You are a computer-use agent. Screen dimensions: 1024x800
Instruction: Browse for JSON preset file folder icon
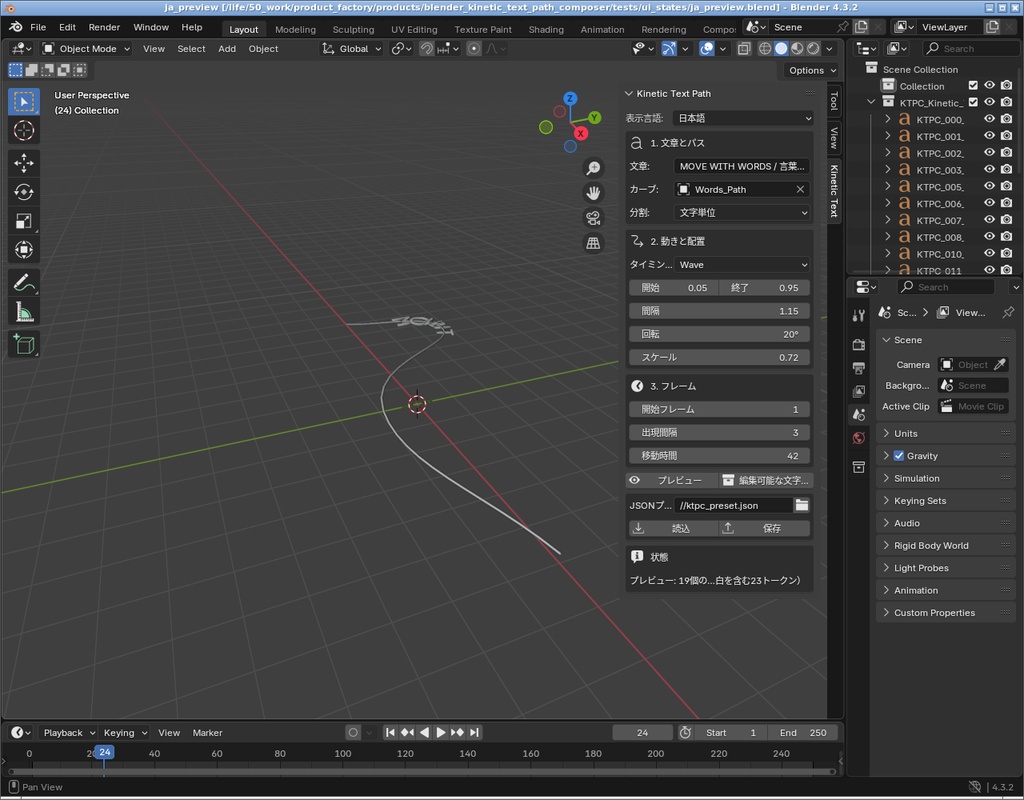click(x=801, y=505)
